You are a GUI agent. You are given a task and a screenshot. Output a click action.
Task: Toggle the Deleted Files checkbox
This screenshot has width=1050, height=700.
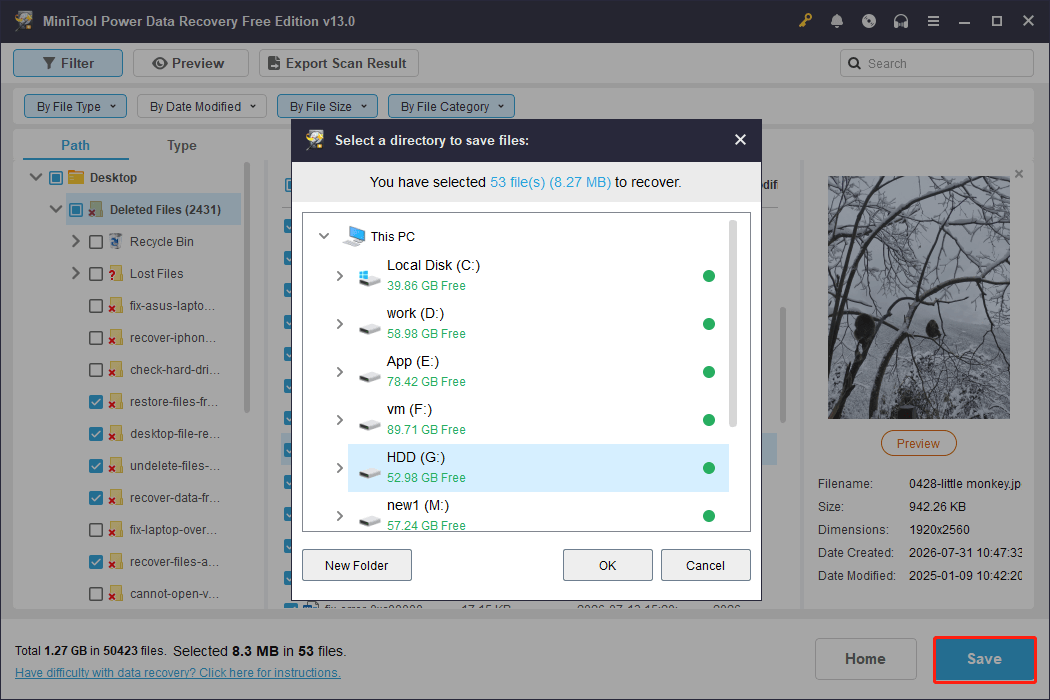pos(76,210)
